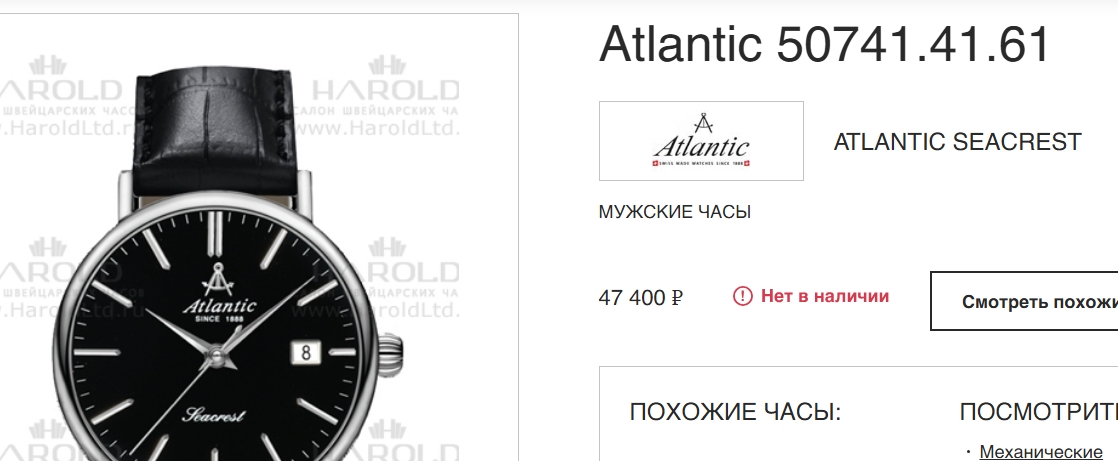
Task: Click the МУЖСКИЕ ЧАСЫ category label
Action: coord(675,212)
